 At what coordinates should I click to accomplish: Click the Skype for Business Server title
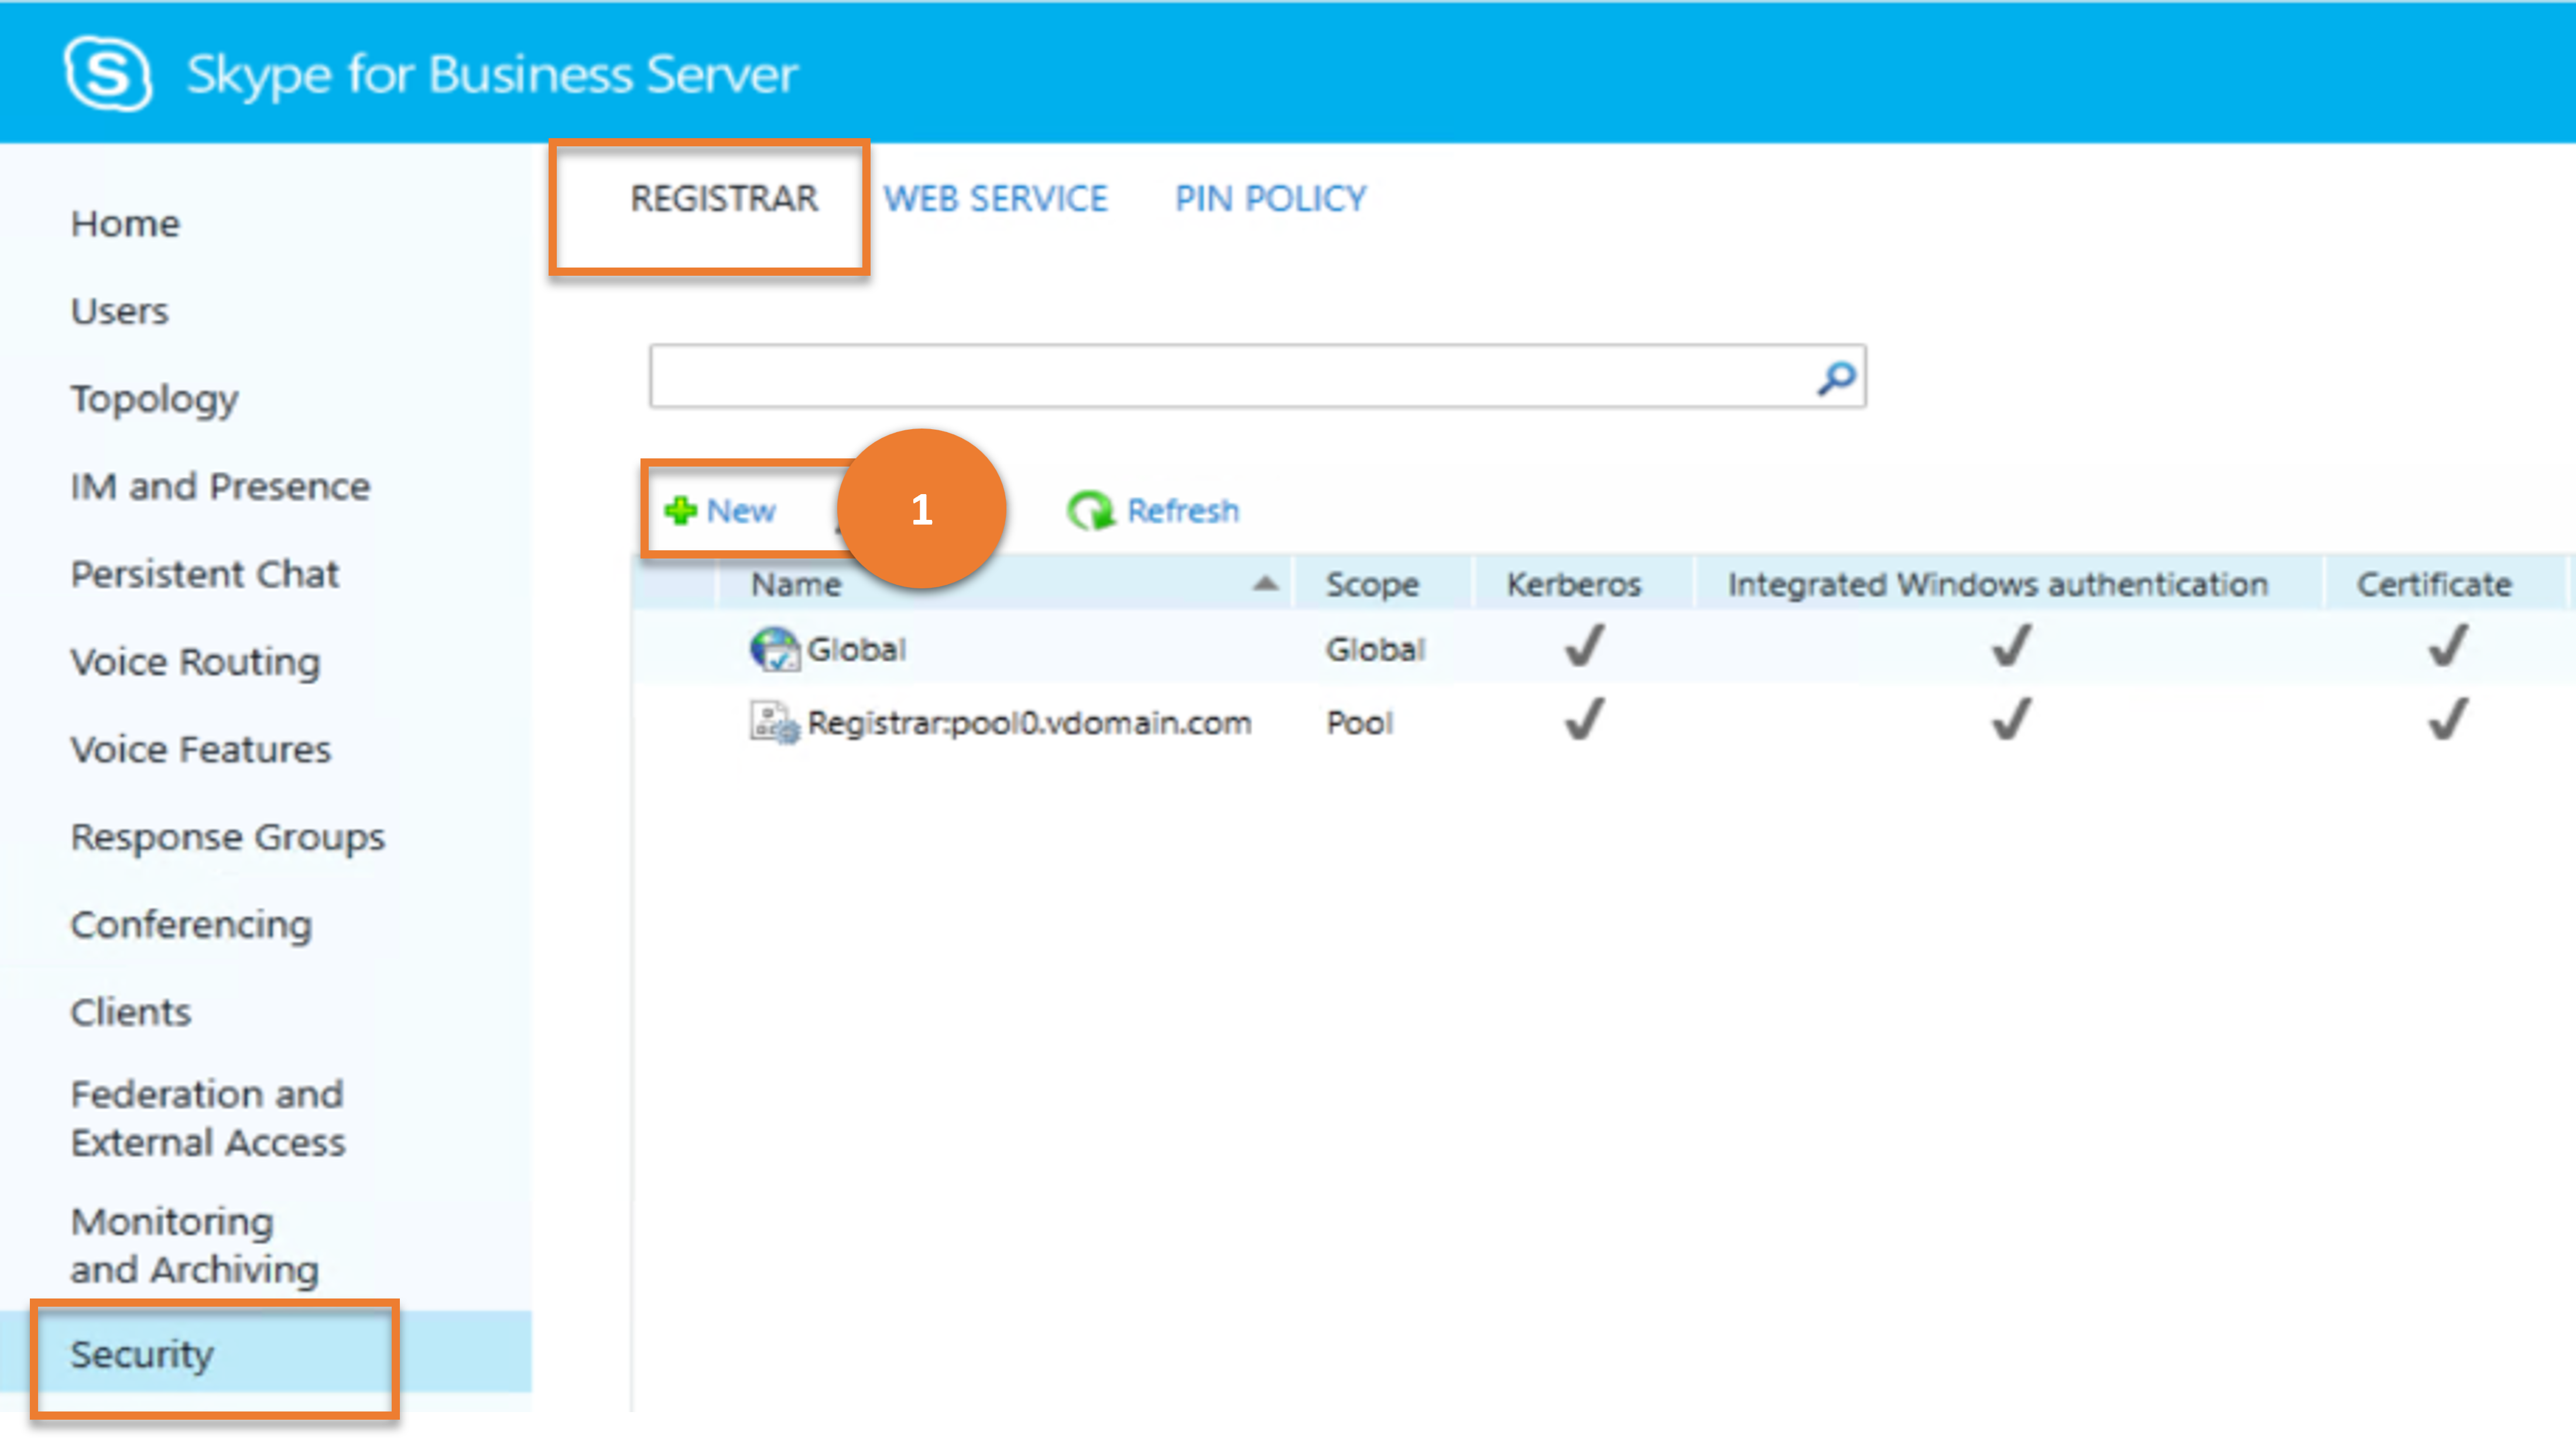click(x=492, y=74)
